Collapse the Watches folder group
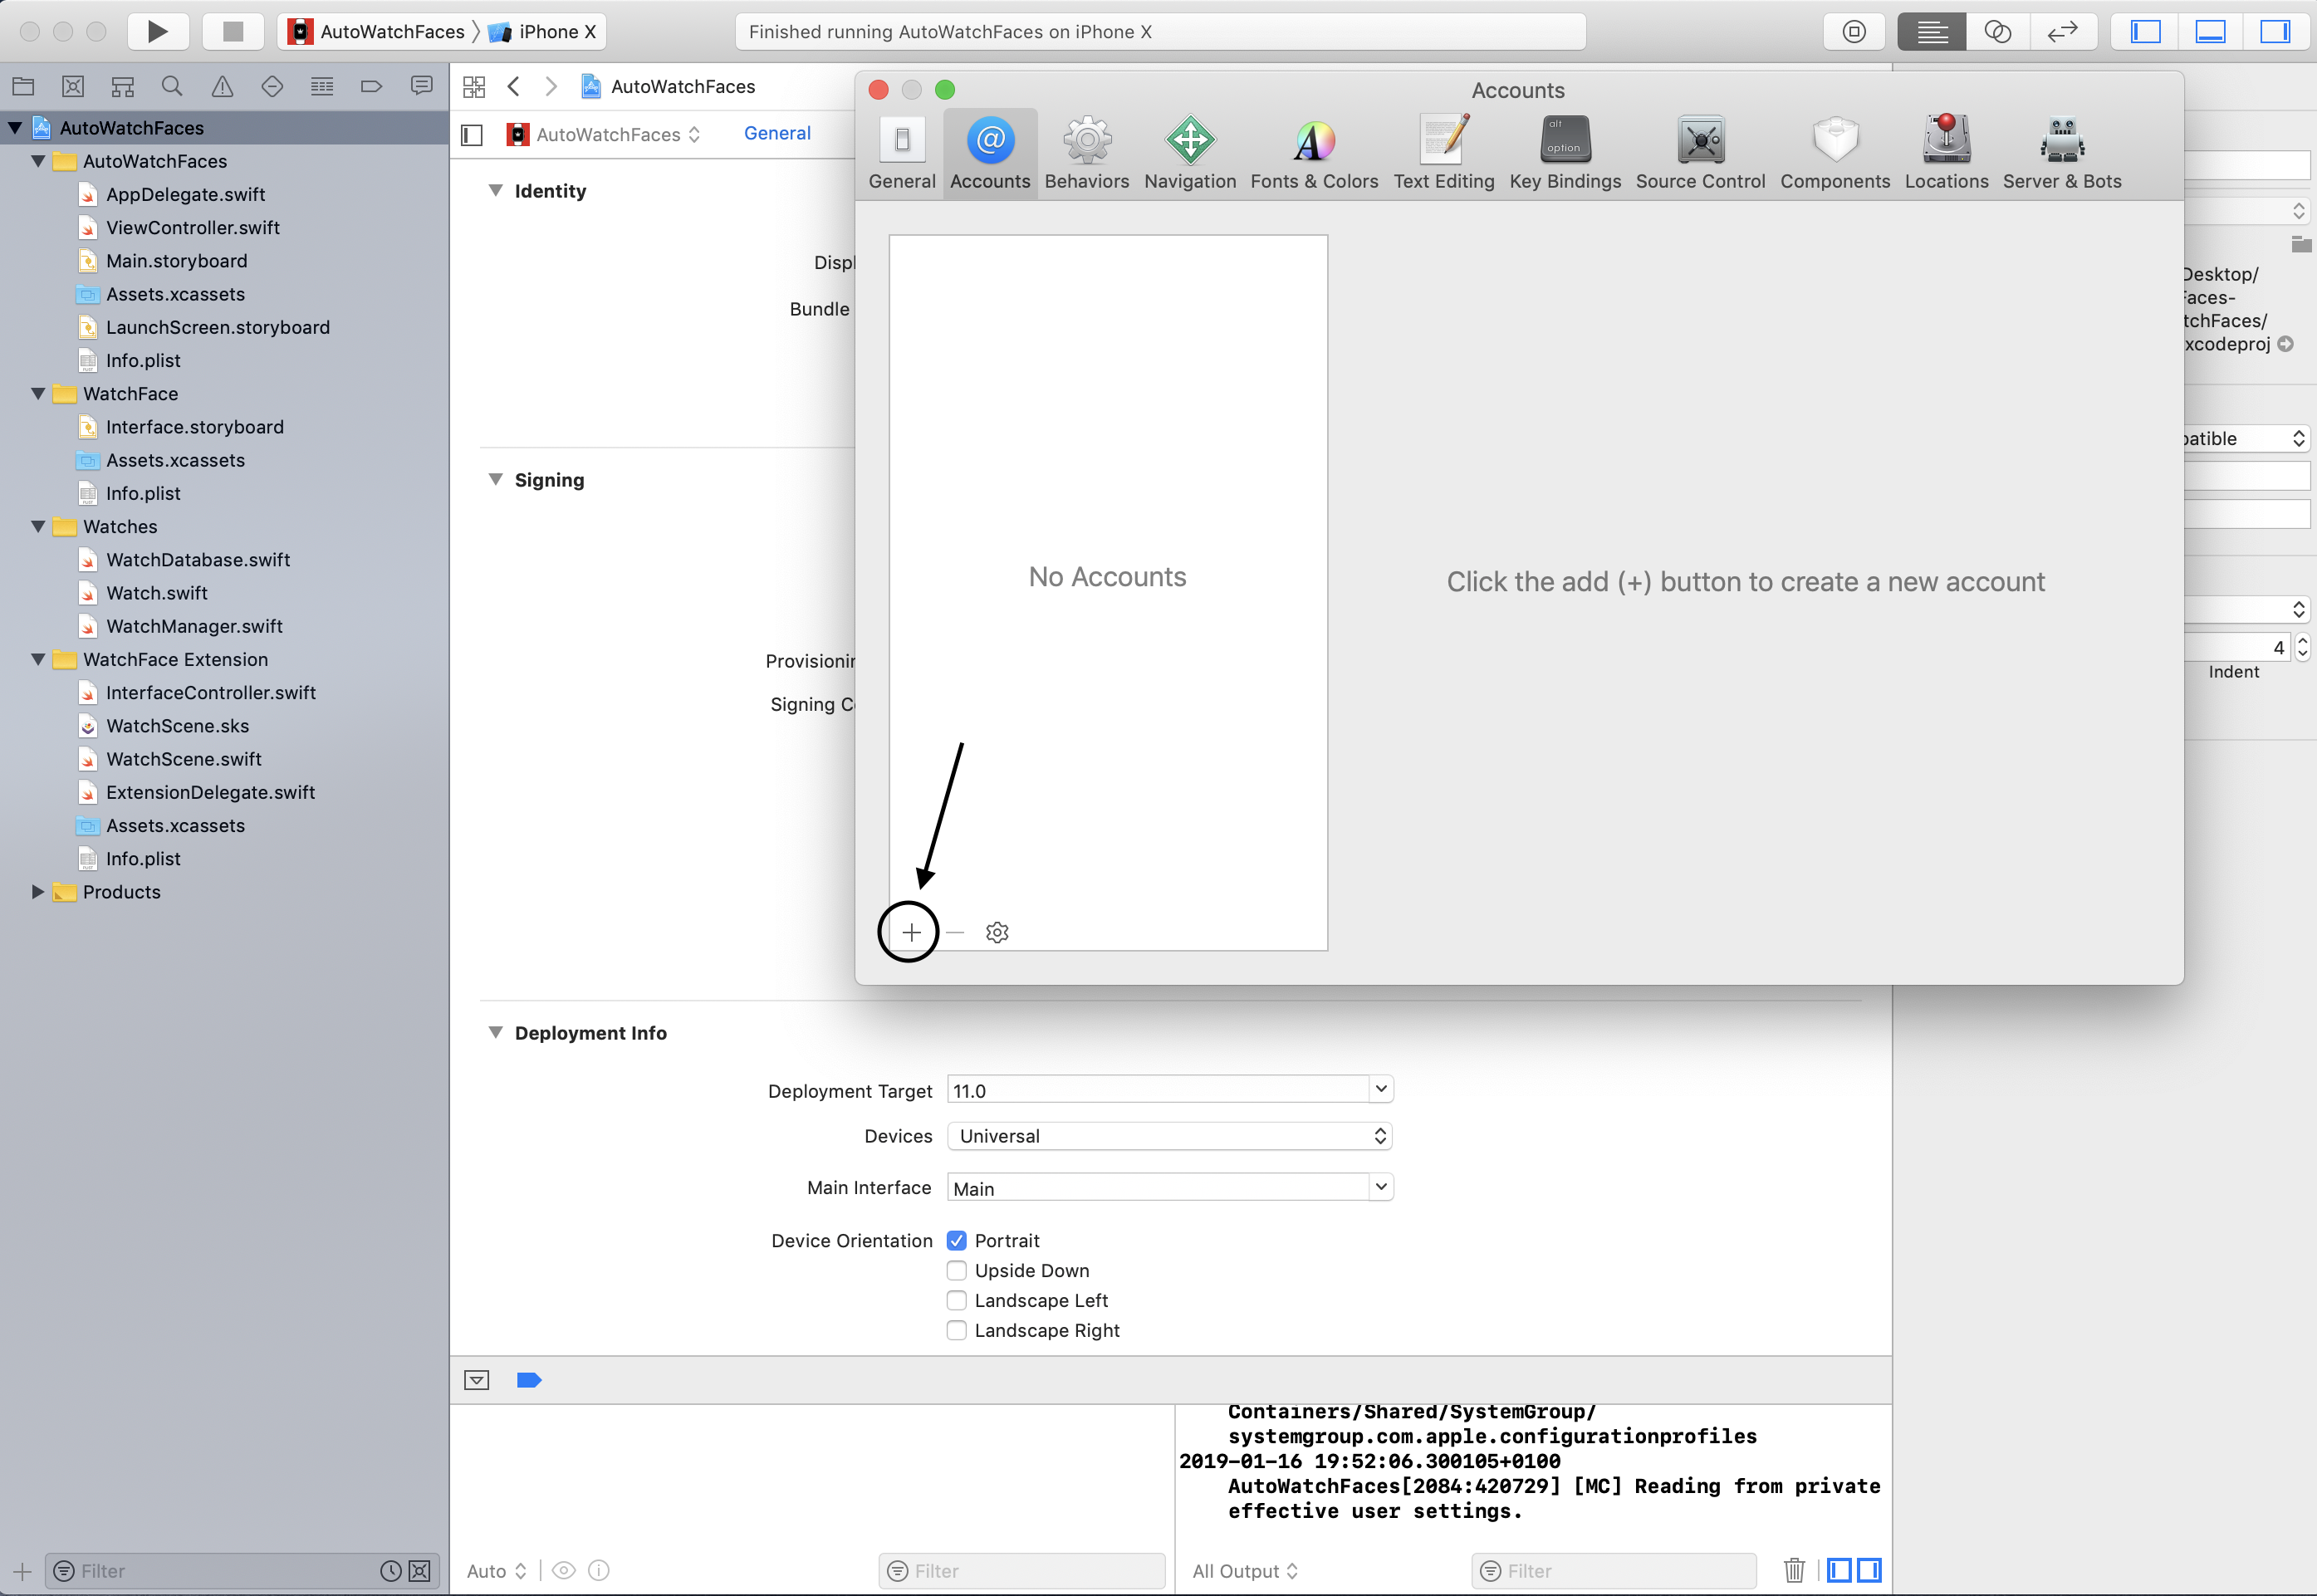 point(38,527)
